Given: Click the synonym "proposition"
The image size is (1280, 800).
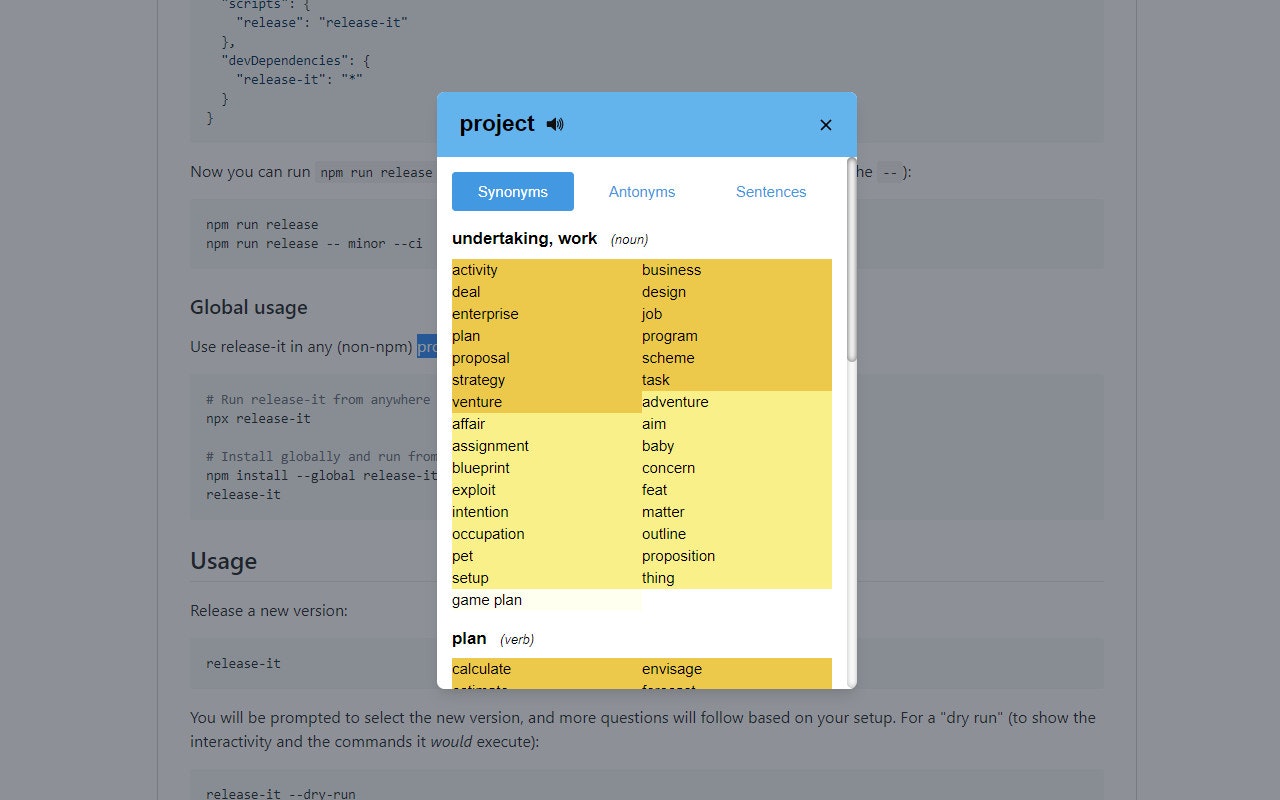Looking at the screenshot, I should coord(678,556).
